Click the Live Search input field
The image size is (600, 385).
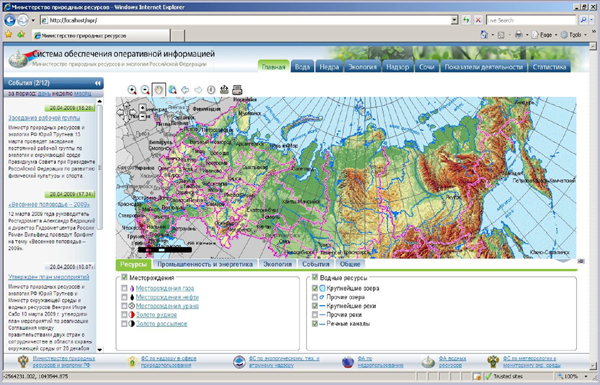(531, 20)
